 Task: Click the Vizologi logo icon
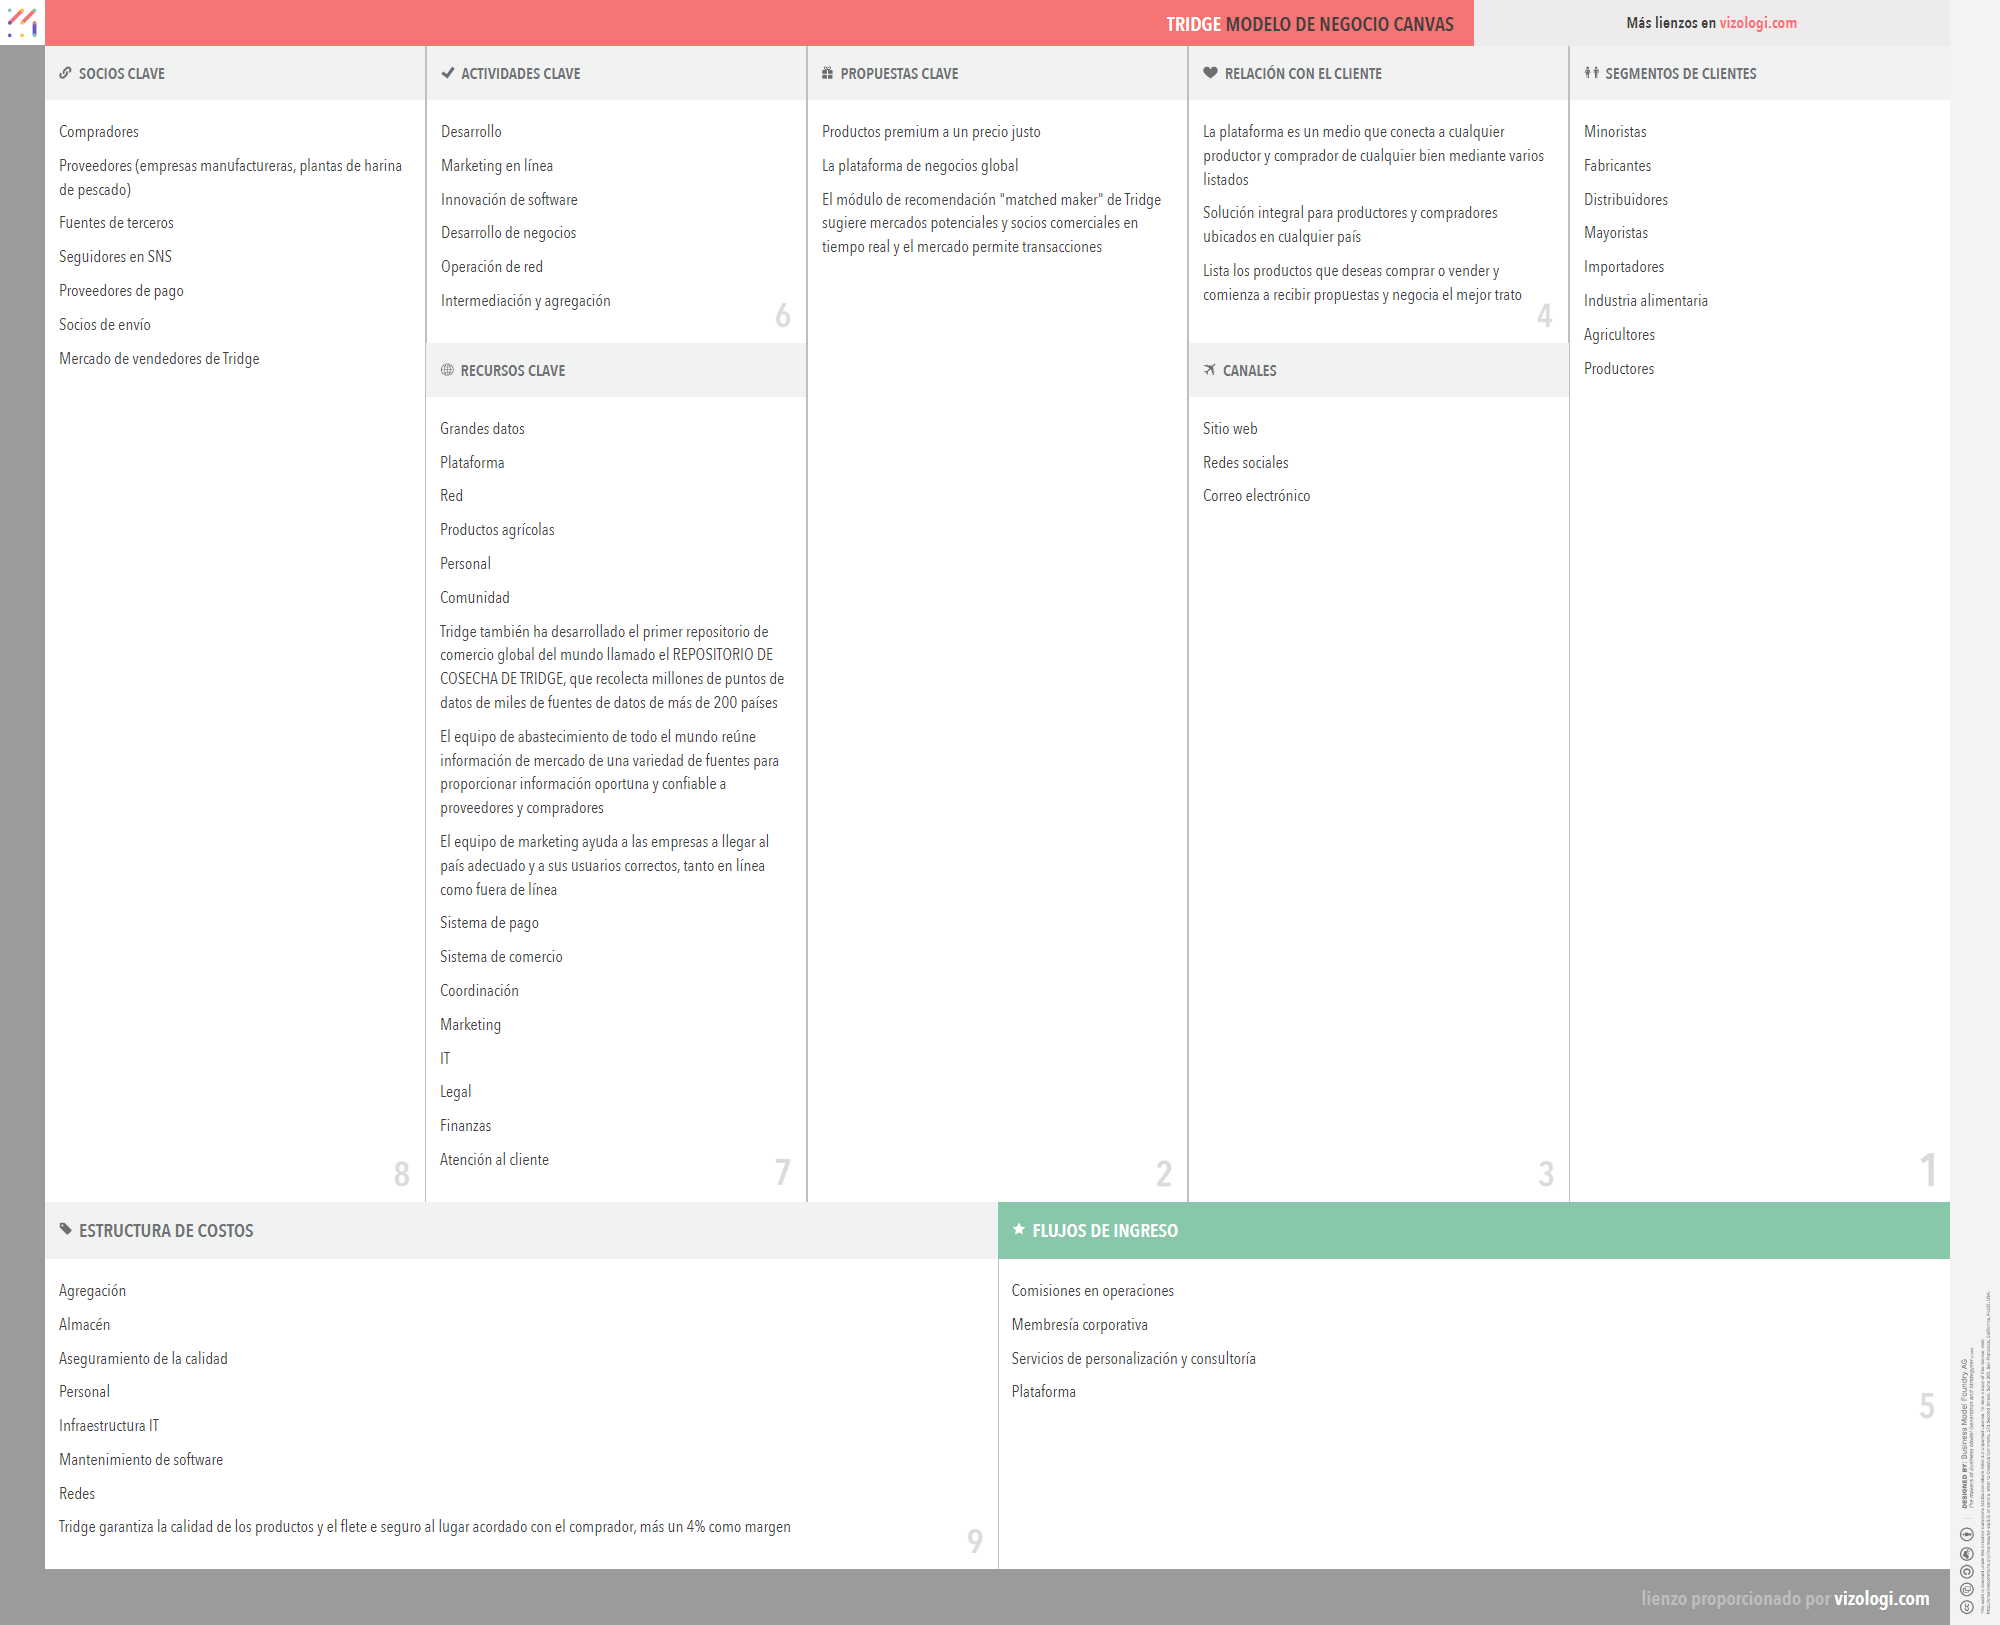click(22, 22)
